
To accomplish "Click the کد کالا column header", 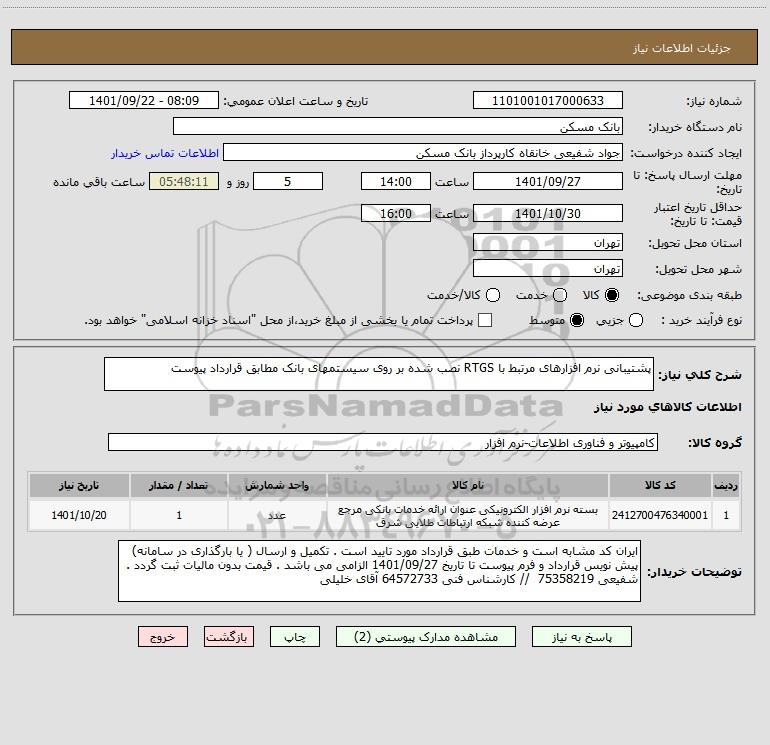I will coord(660,485).
